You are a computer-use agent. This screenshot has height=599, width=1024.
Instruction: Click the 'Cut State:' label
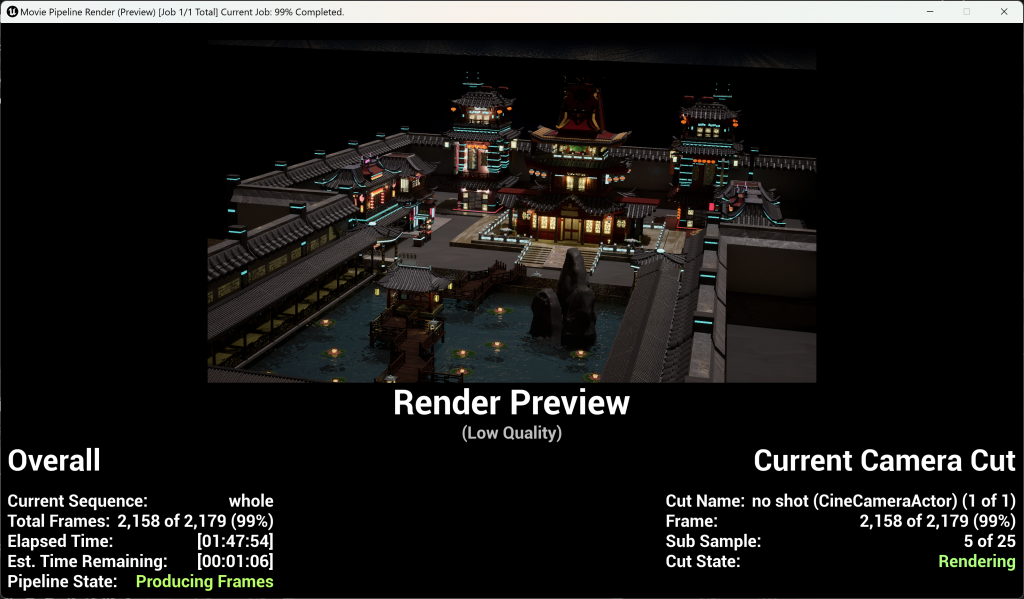tap(703, 562)
